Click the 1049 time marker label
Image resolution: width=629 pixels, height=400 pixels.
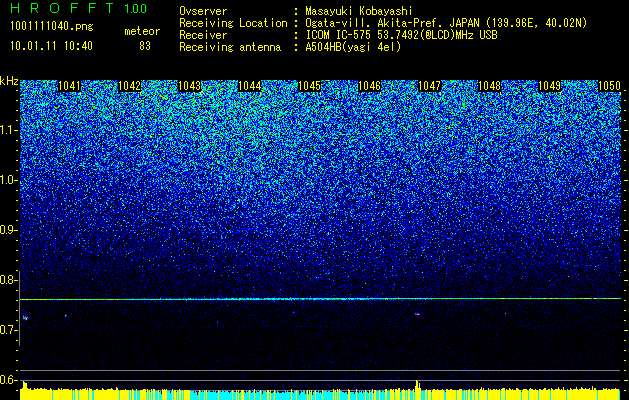(x=549, y=86)
